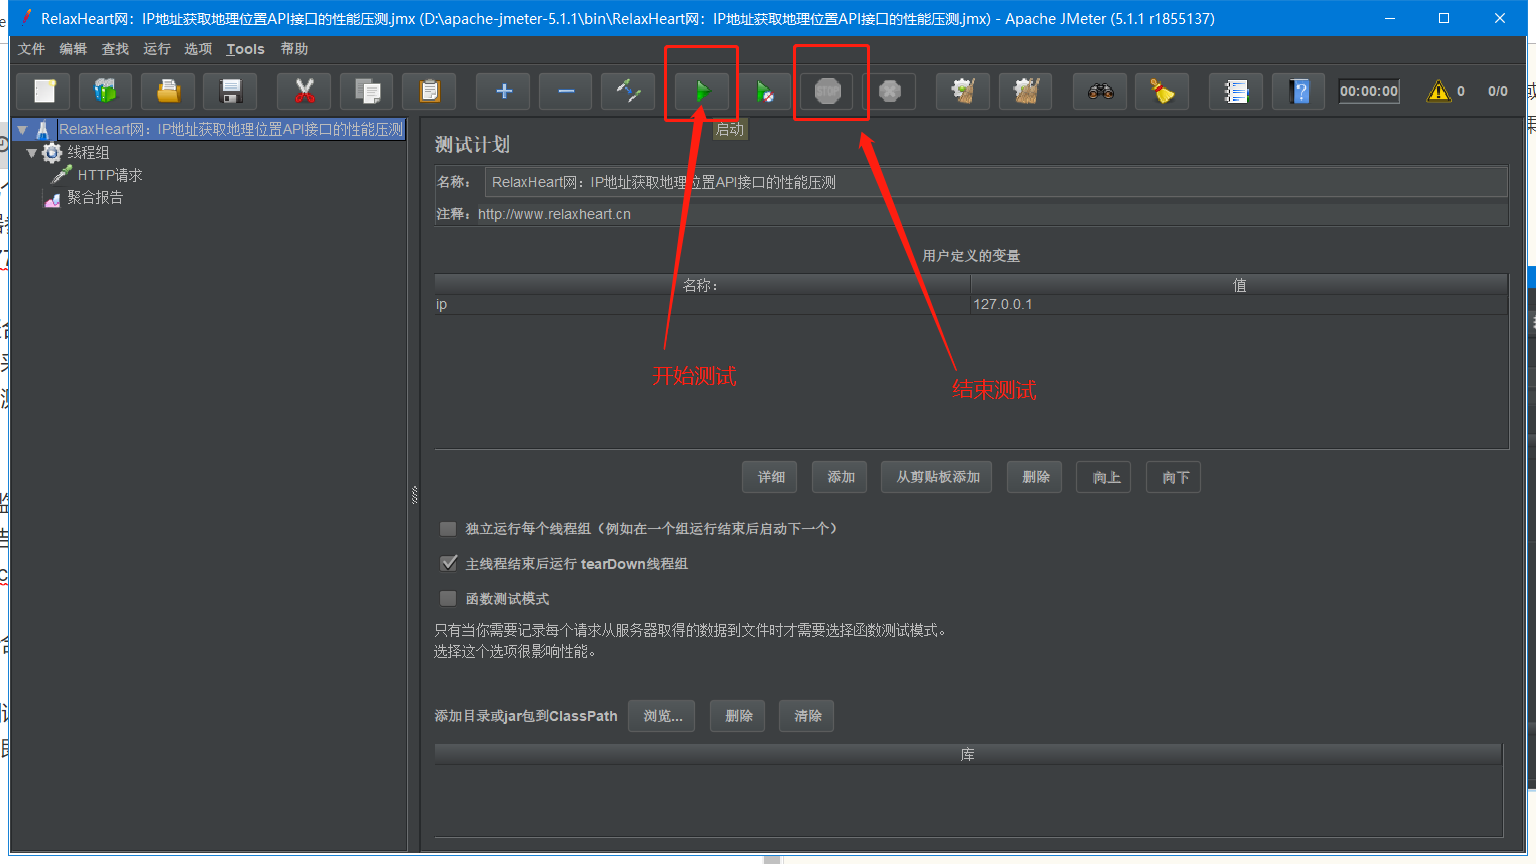
Task: Click the 添加 variable button
Action: [841, 477]
